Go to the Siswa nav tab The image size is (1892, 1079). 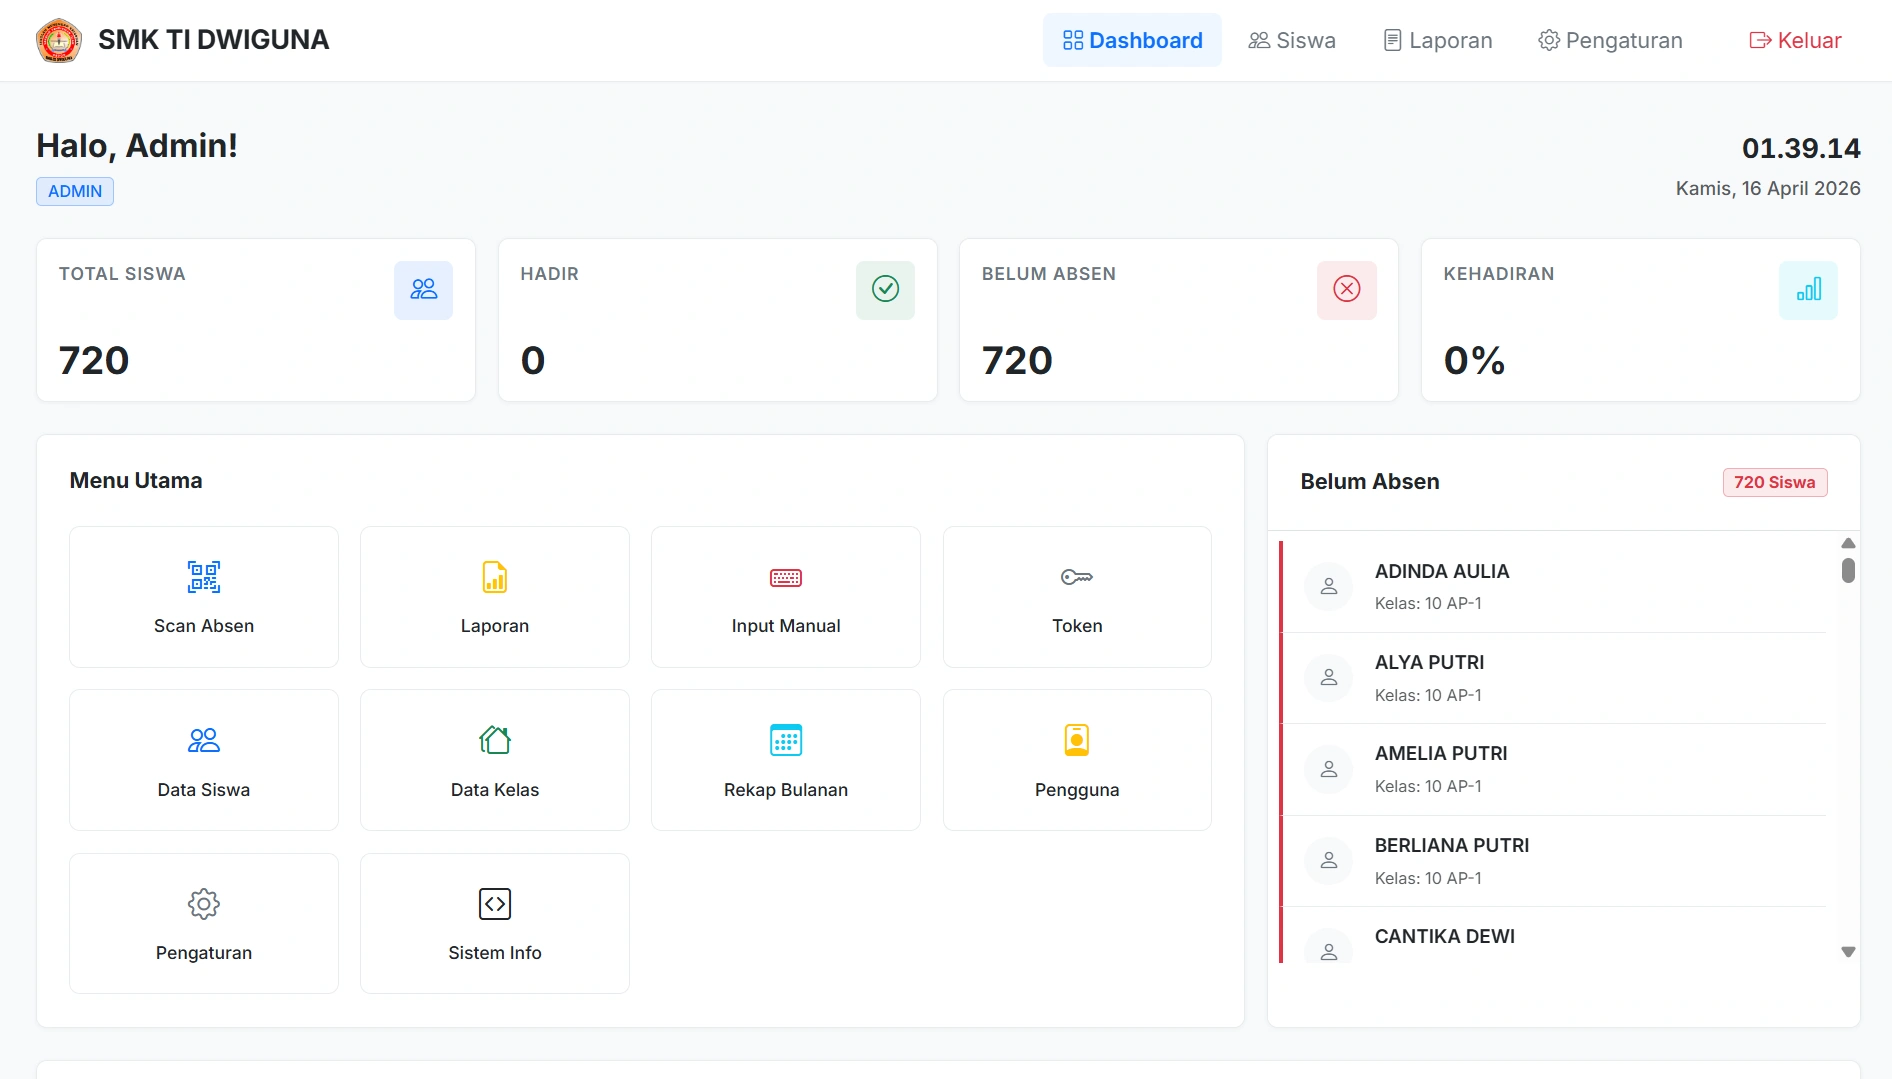pyautogui.click(x=1291, y=40)
